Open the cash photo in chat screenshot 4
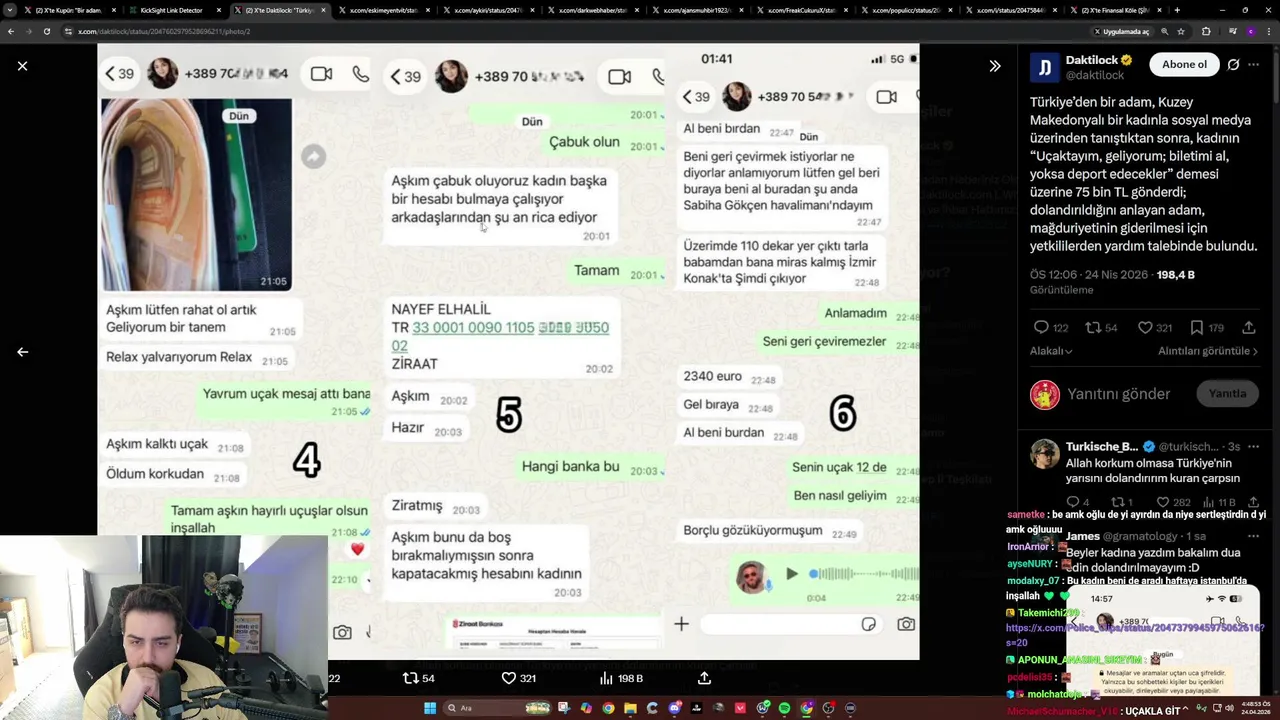 (x=197, y=195)
